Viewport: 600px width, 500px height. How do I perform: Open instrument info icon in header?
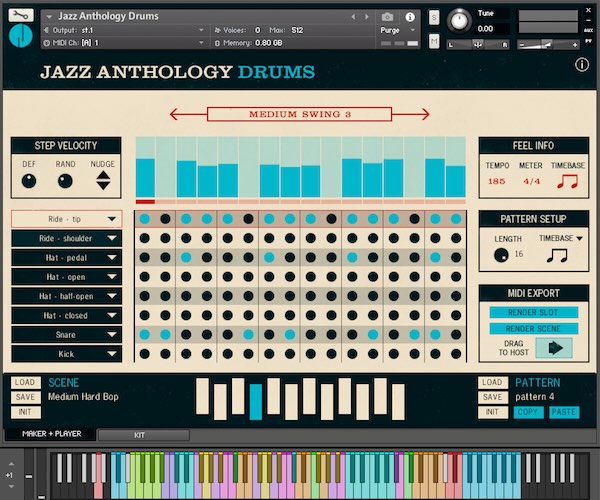[x=410, y=17]
